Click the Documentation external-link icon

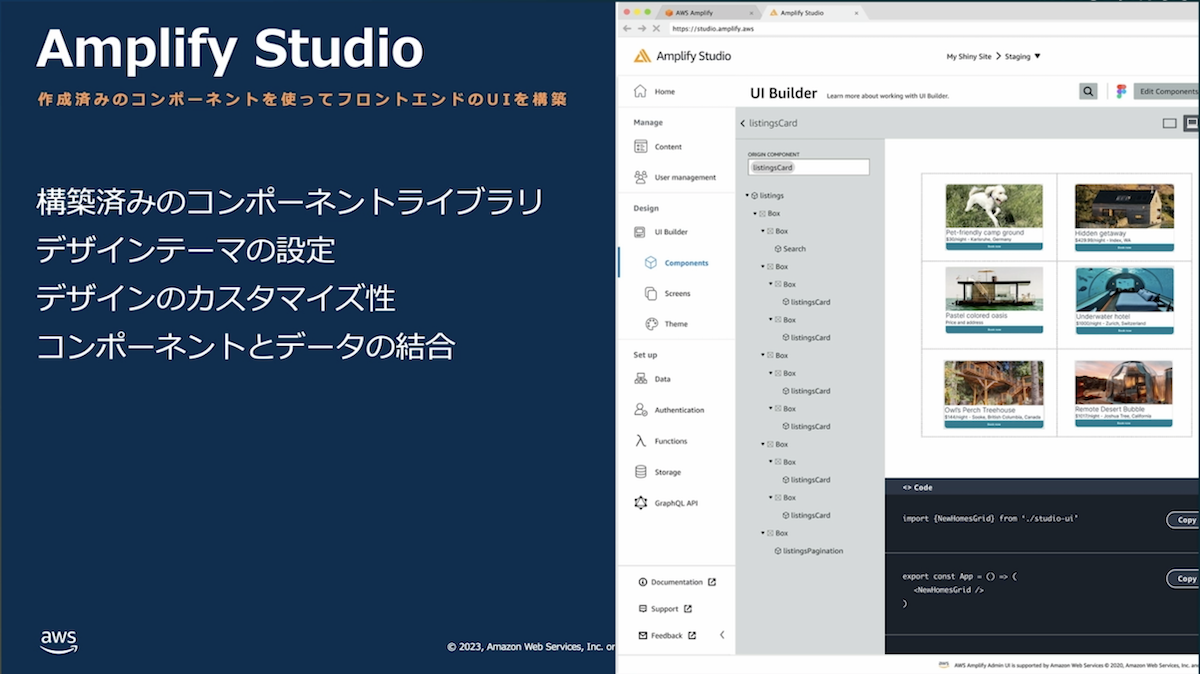(712, 582)
